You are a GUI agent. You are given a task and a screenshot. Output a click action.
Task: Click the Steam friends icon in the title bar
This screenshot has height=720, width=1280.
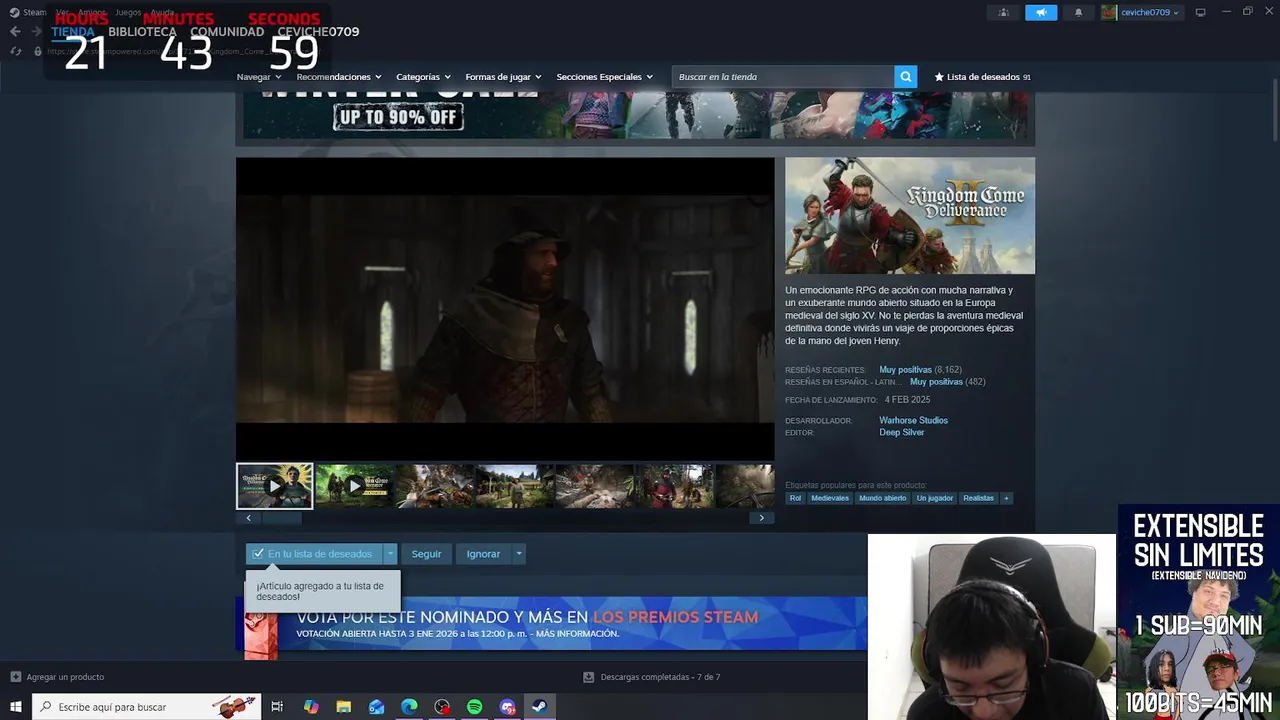1003,12
